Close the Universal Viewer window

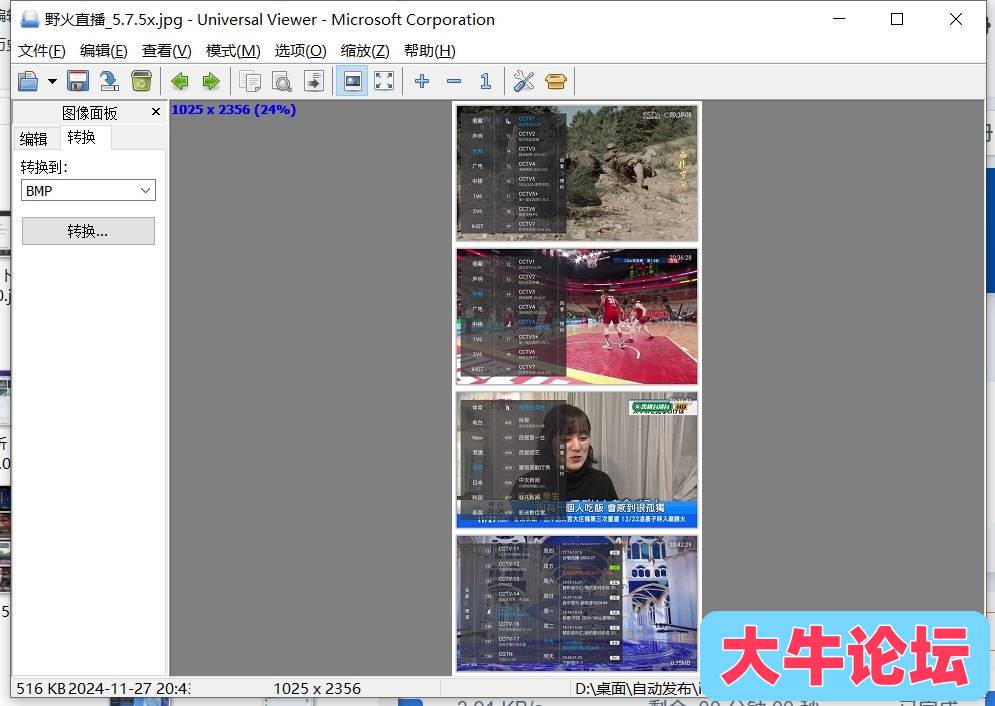(956, 19)
